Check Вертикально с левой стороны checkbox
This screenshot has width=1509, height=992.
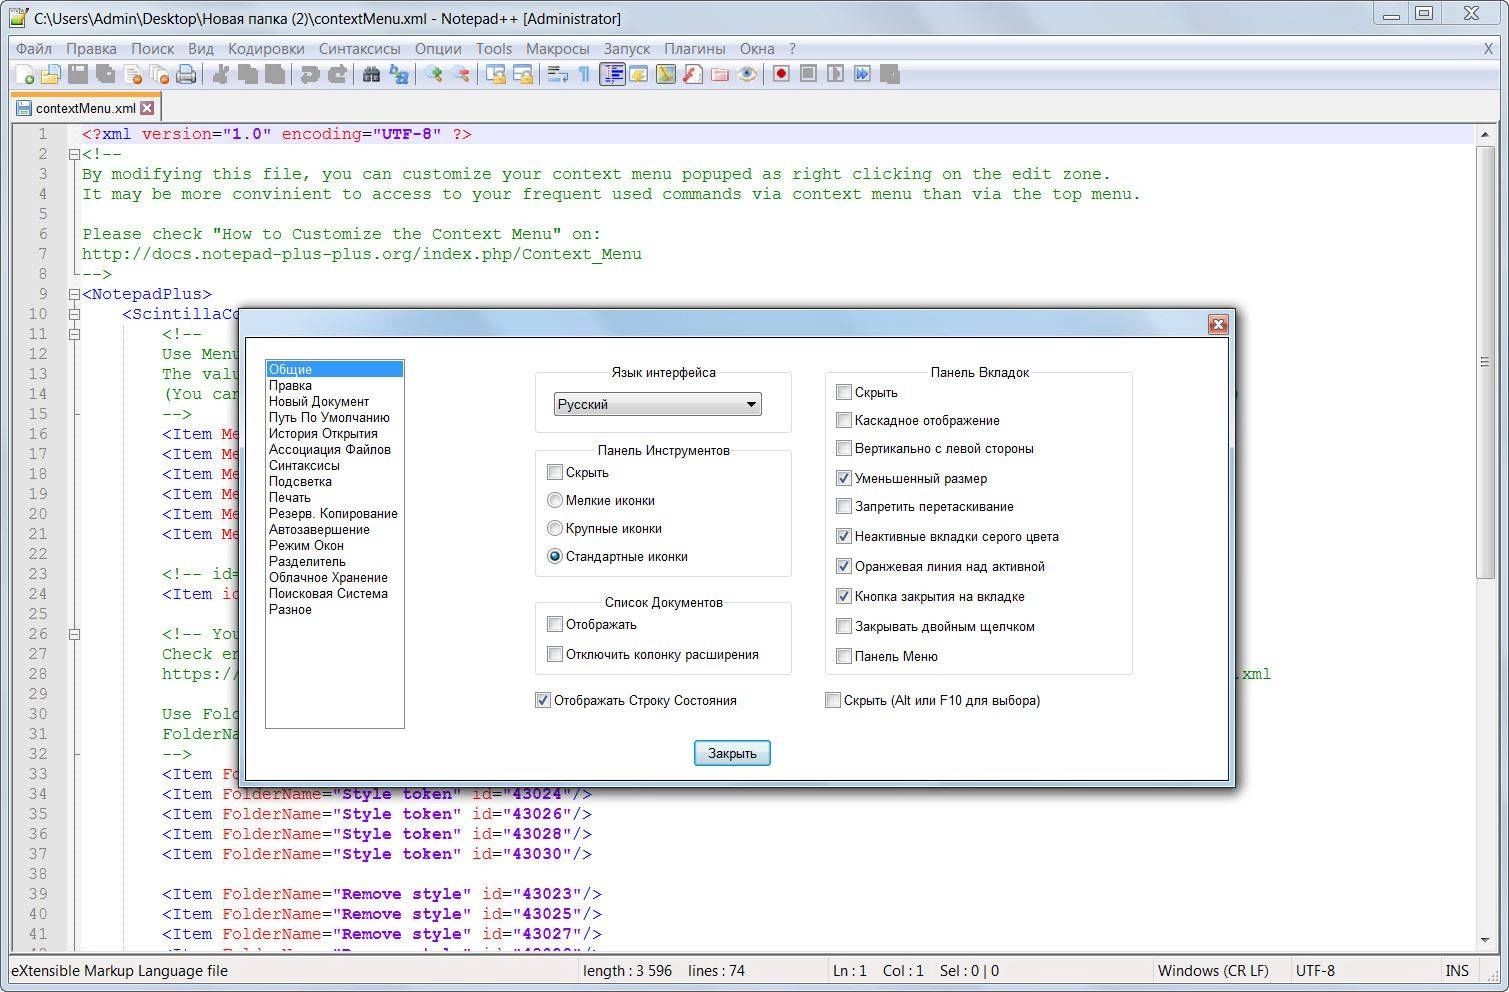[844, 448]
